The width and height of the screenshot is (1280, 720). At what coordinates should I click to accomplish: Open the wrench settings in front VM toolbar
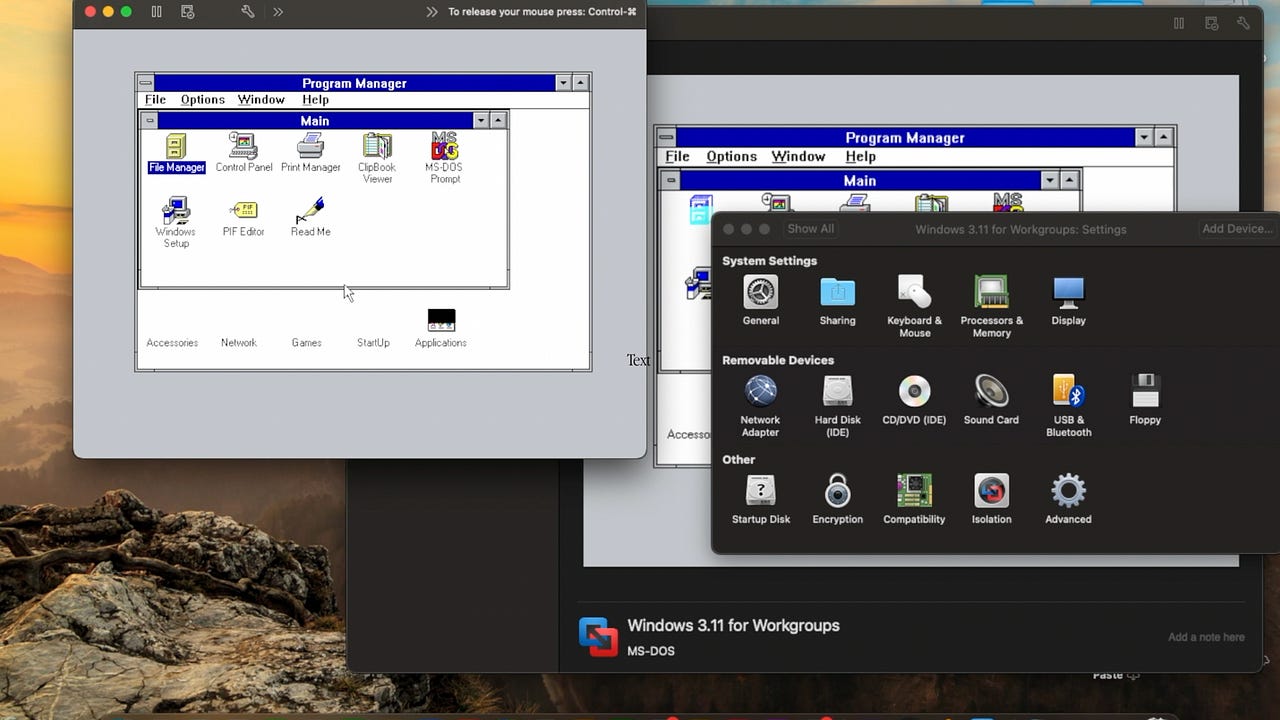[248, 12]
